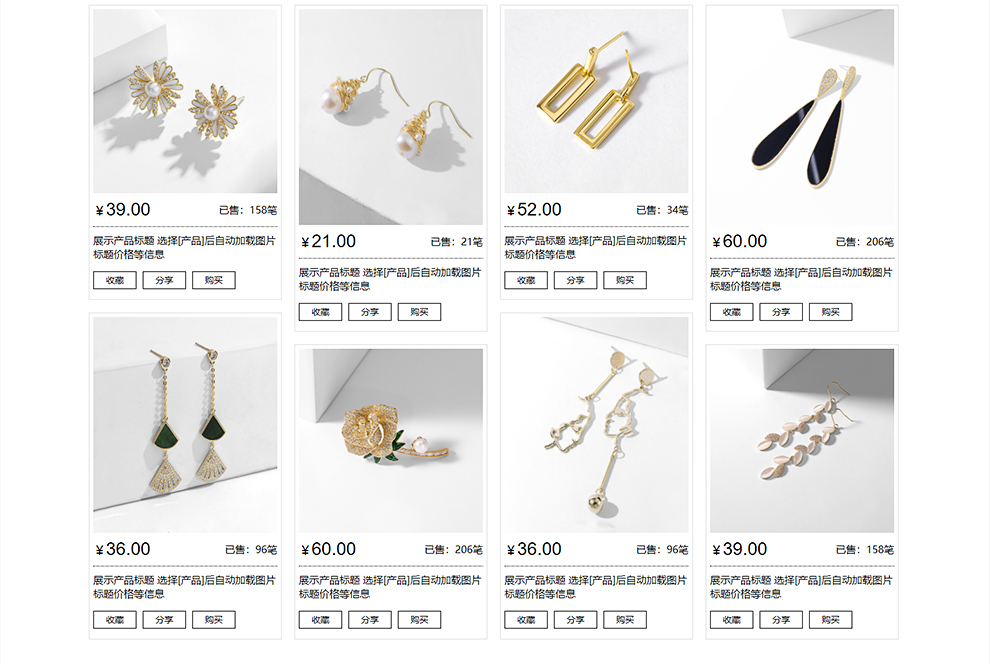Click 分享 for the rose brooch
Screen dimensions: 990x664
point(370,620)
